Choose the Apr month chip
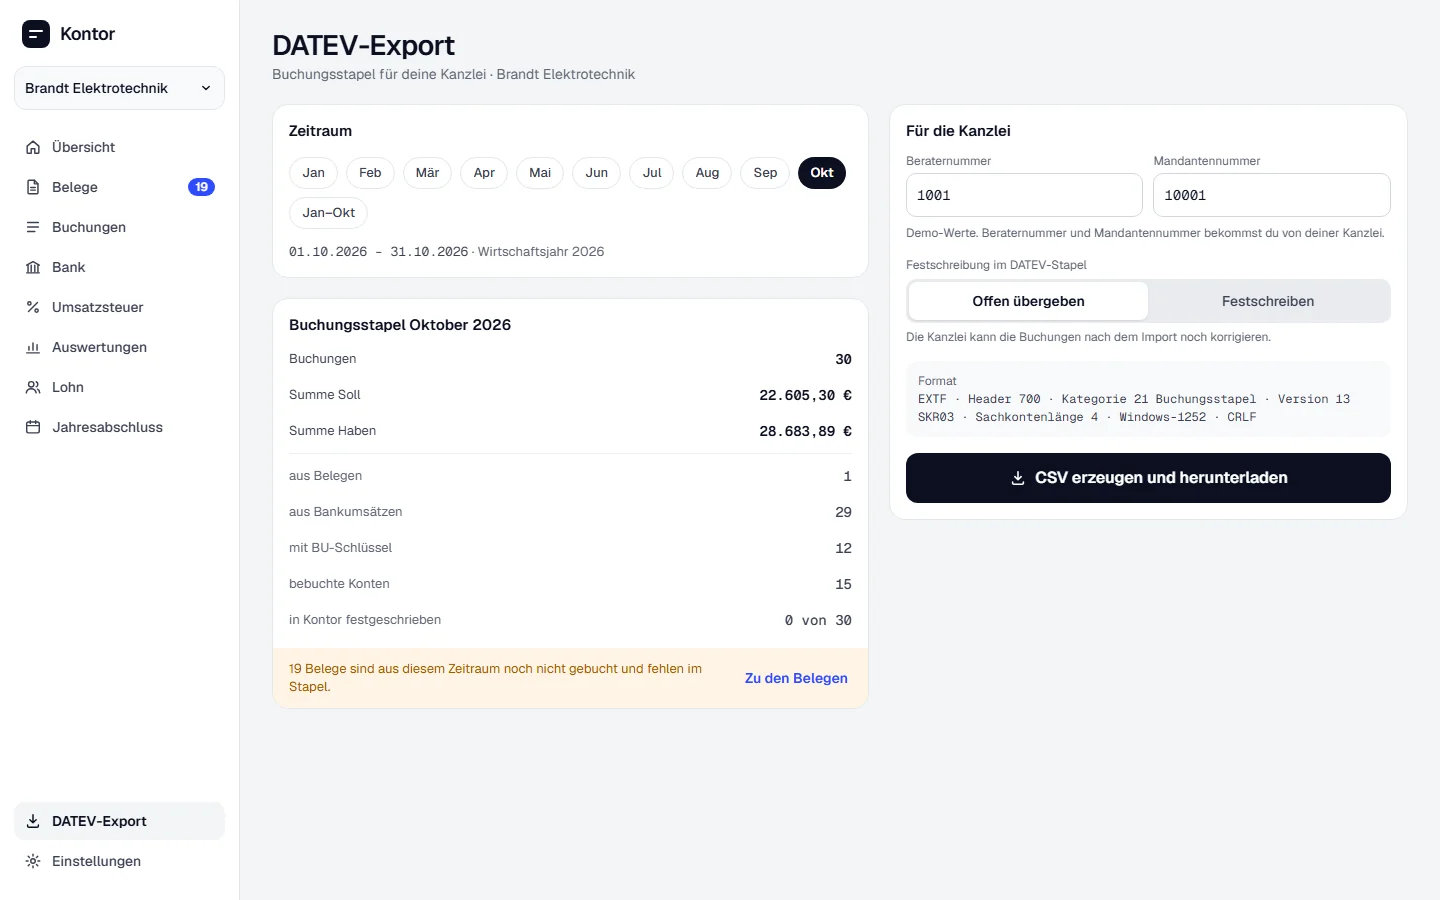 click(484, 173)
